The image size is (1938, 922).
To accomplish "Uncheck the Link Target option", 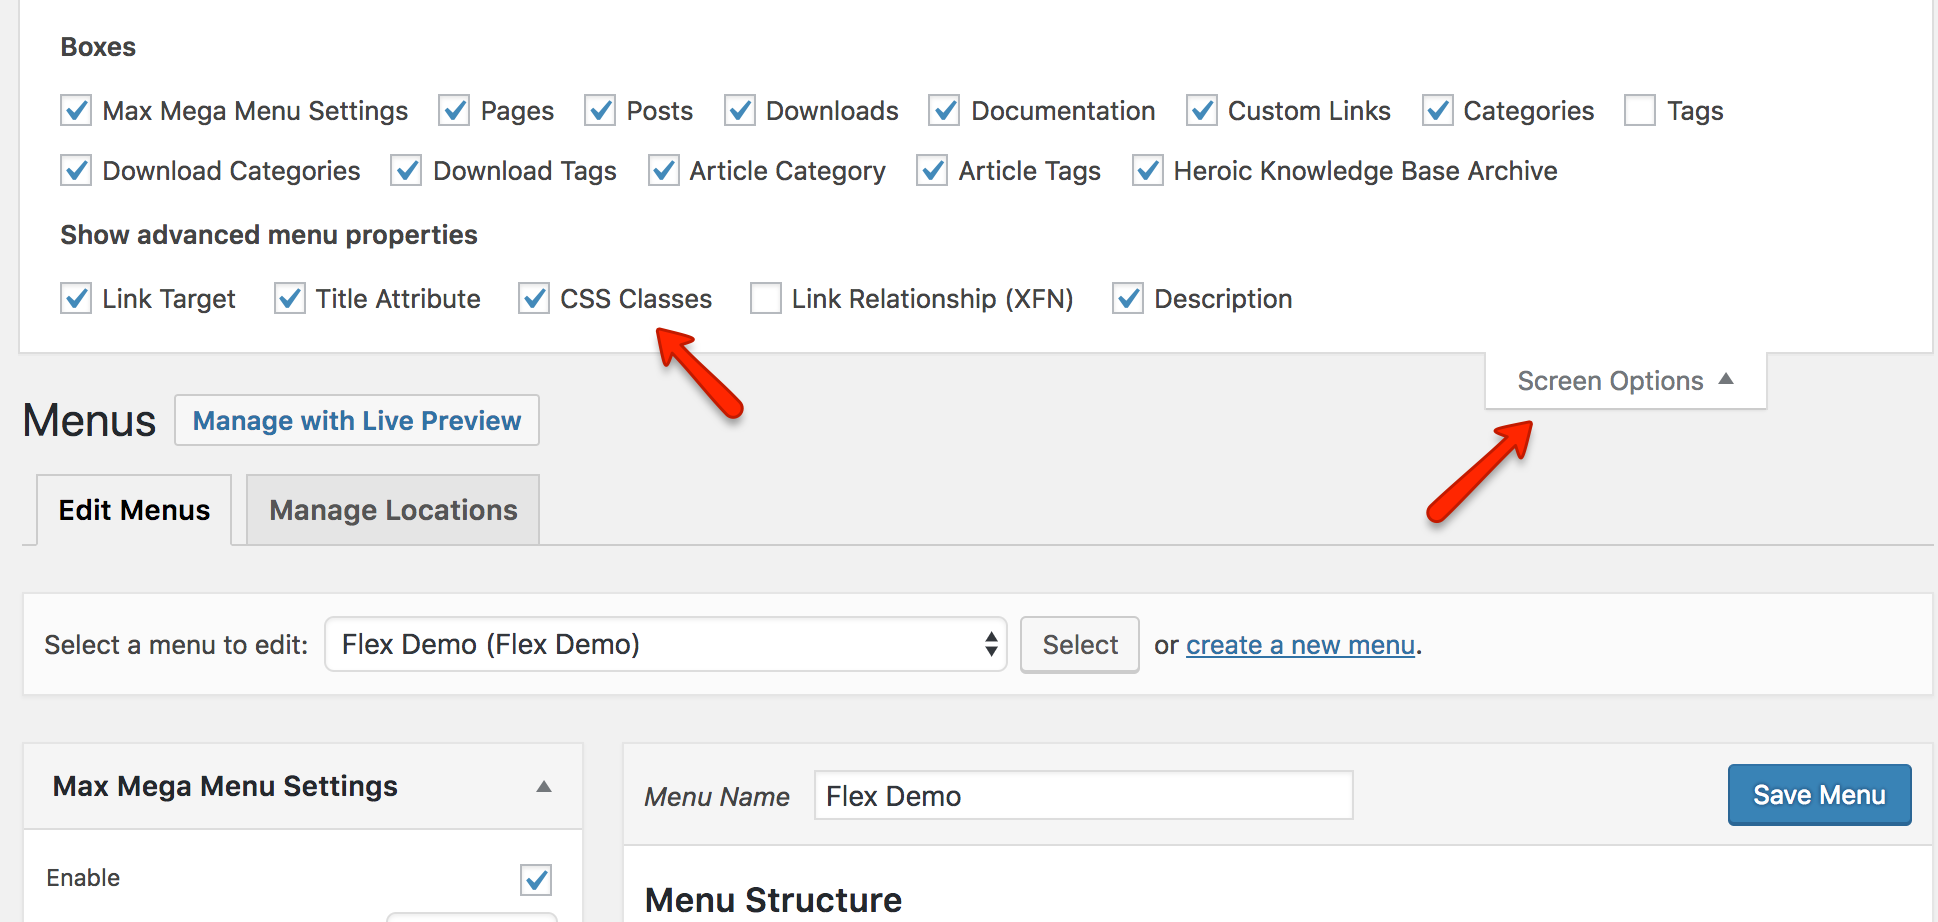I will click(76, 298).
